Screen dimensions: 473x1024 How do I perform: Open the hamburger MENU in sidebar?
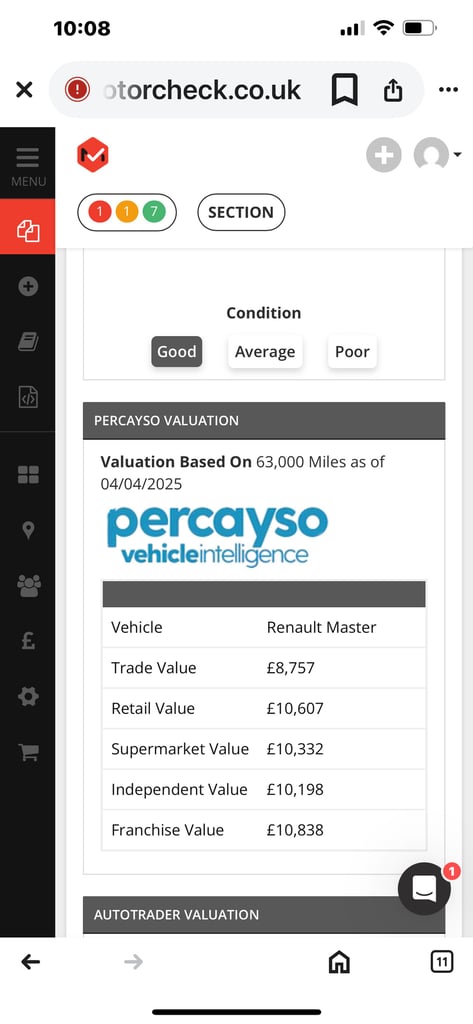tap(27, 166)
